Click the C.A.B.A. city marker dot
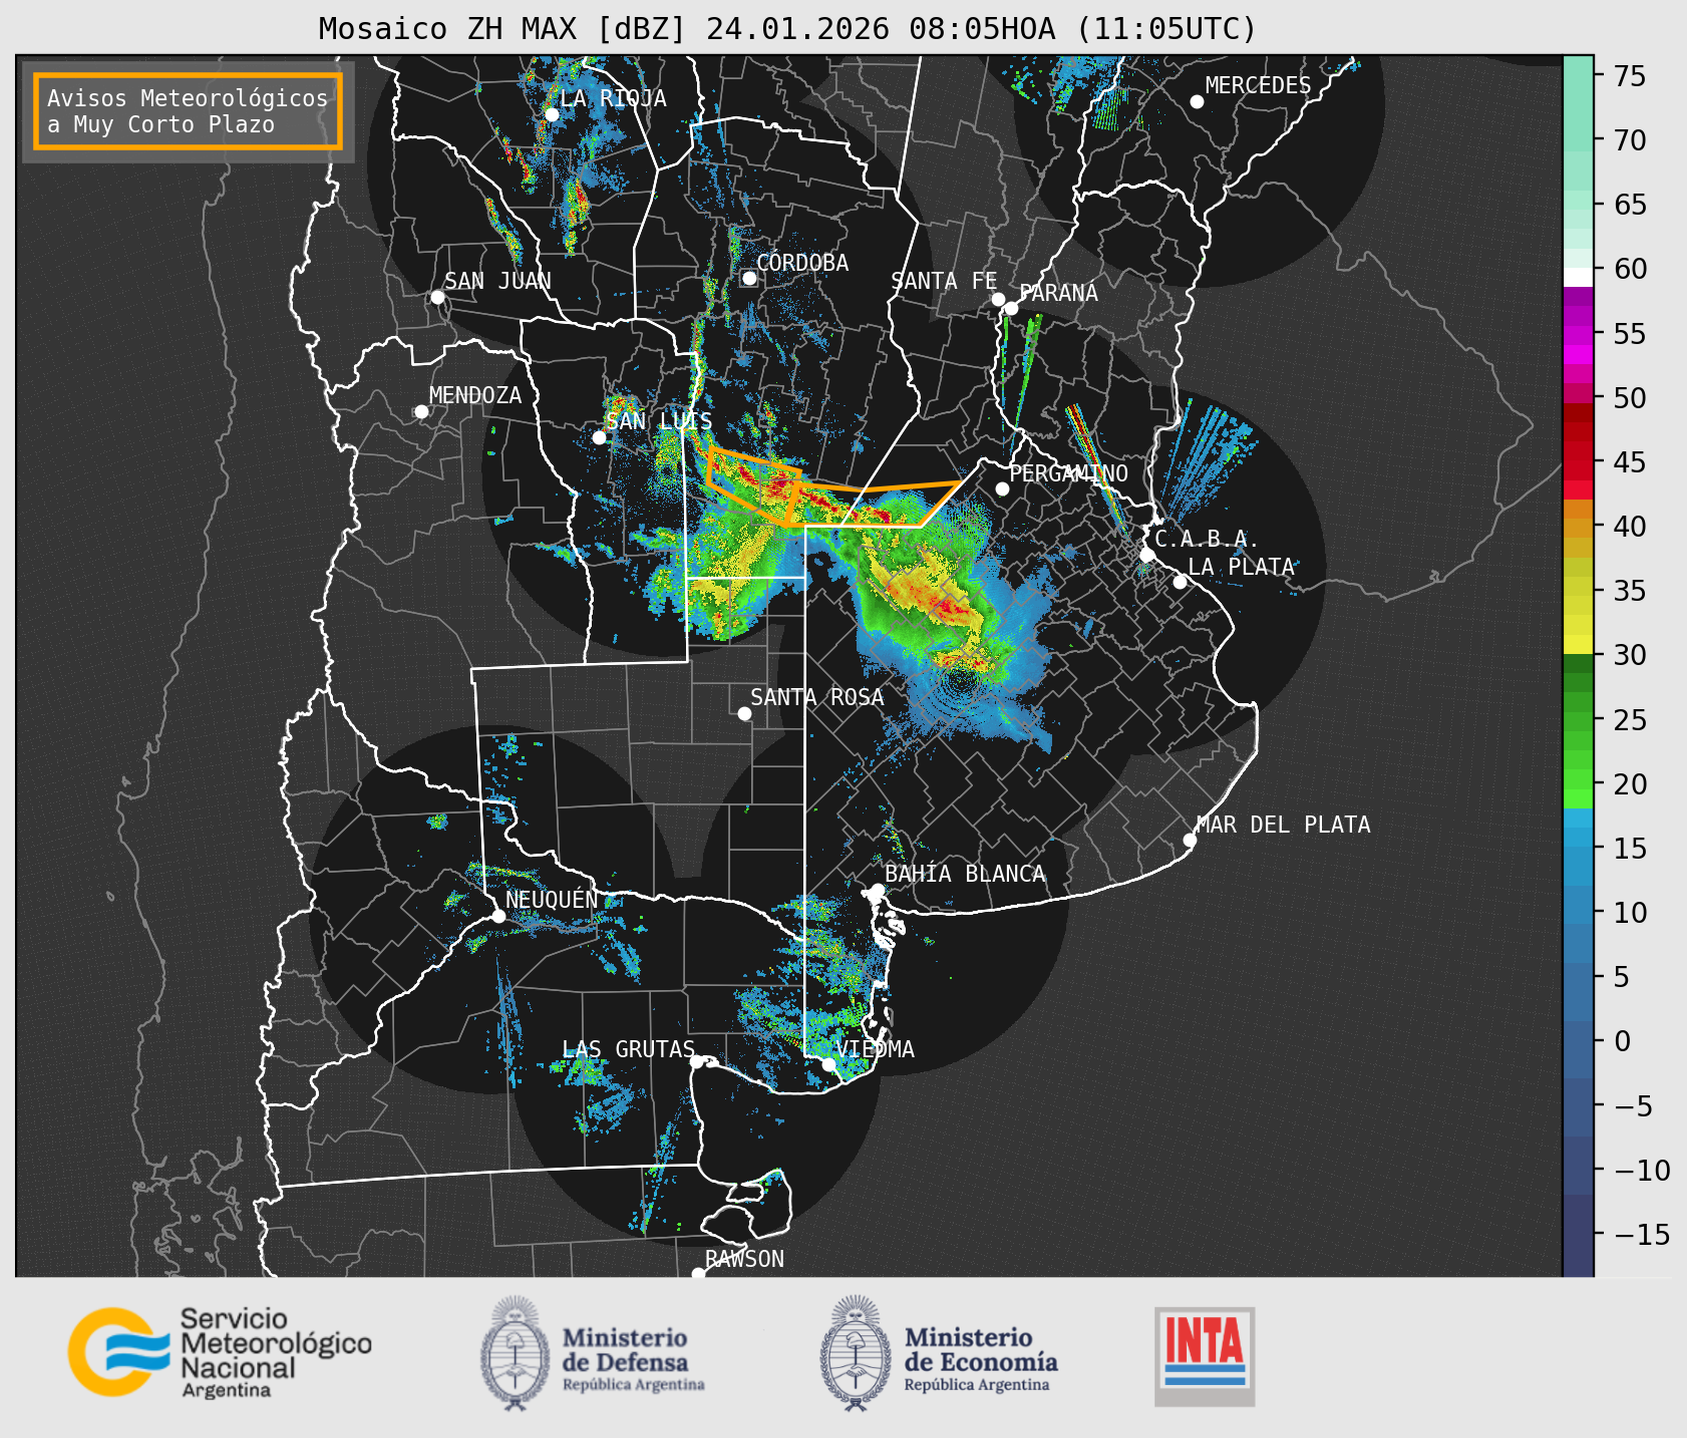 click(1148, 555)
